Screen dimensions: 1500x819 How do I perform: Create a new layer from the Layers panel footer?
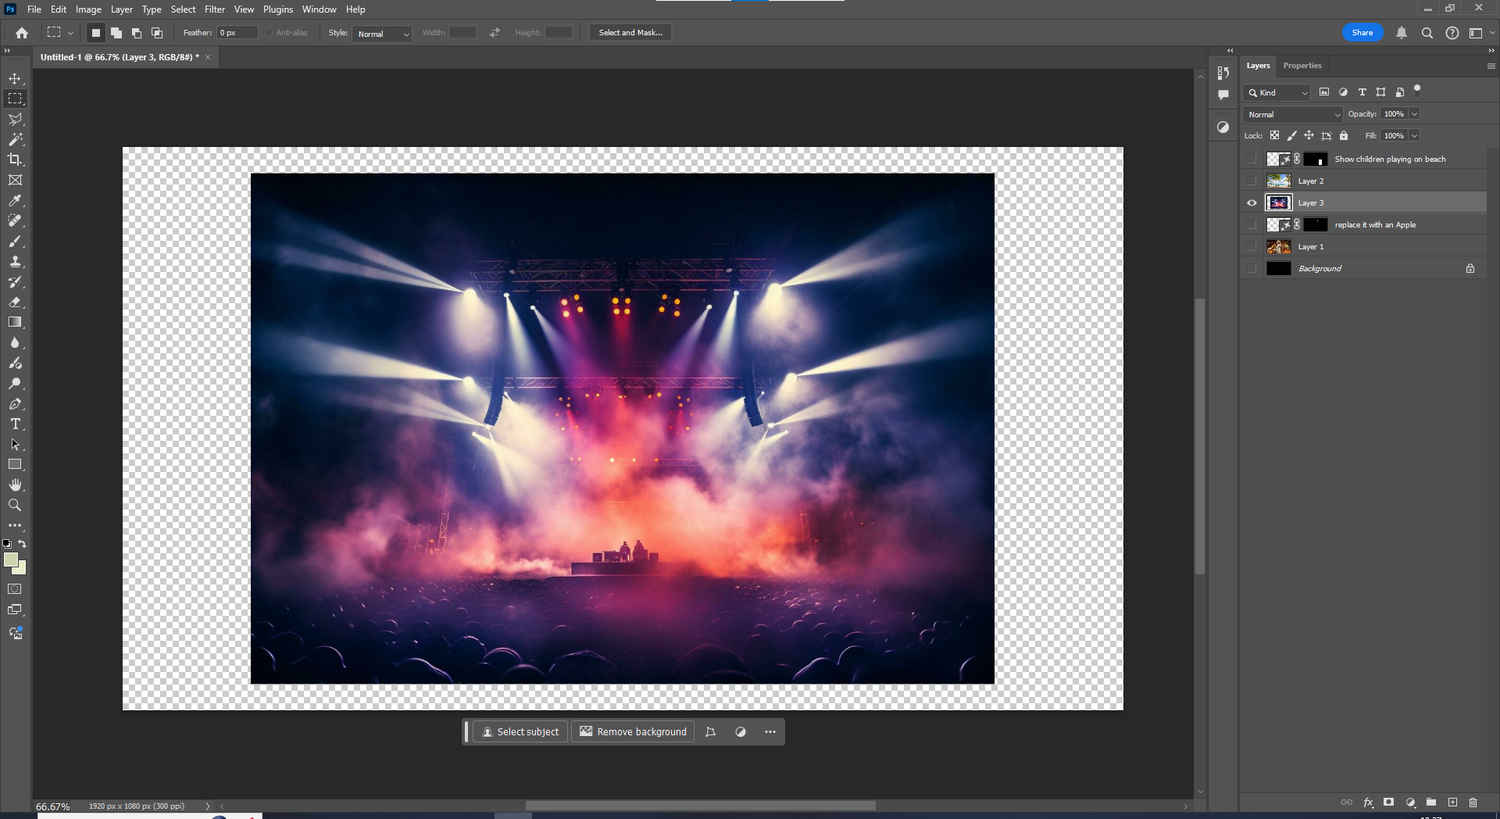(x=1452, y=802)
